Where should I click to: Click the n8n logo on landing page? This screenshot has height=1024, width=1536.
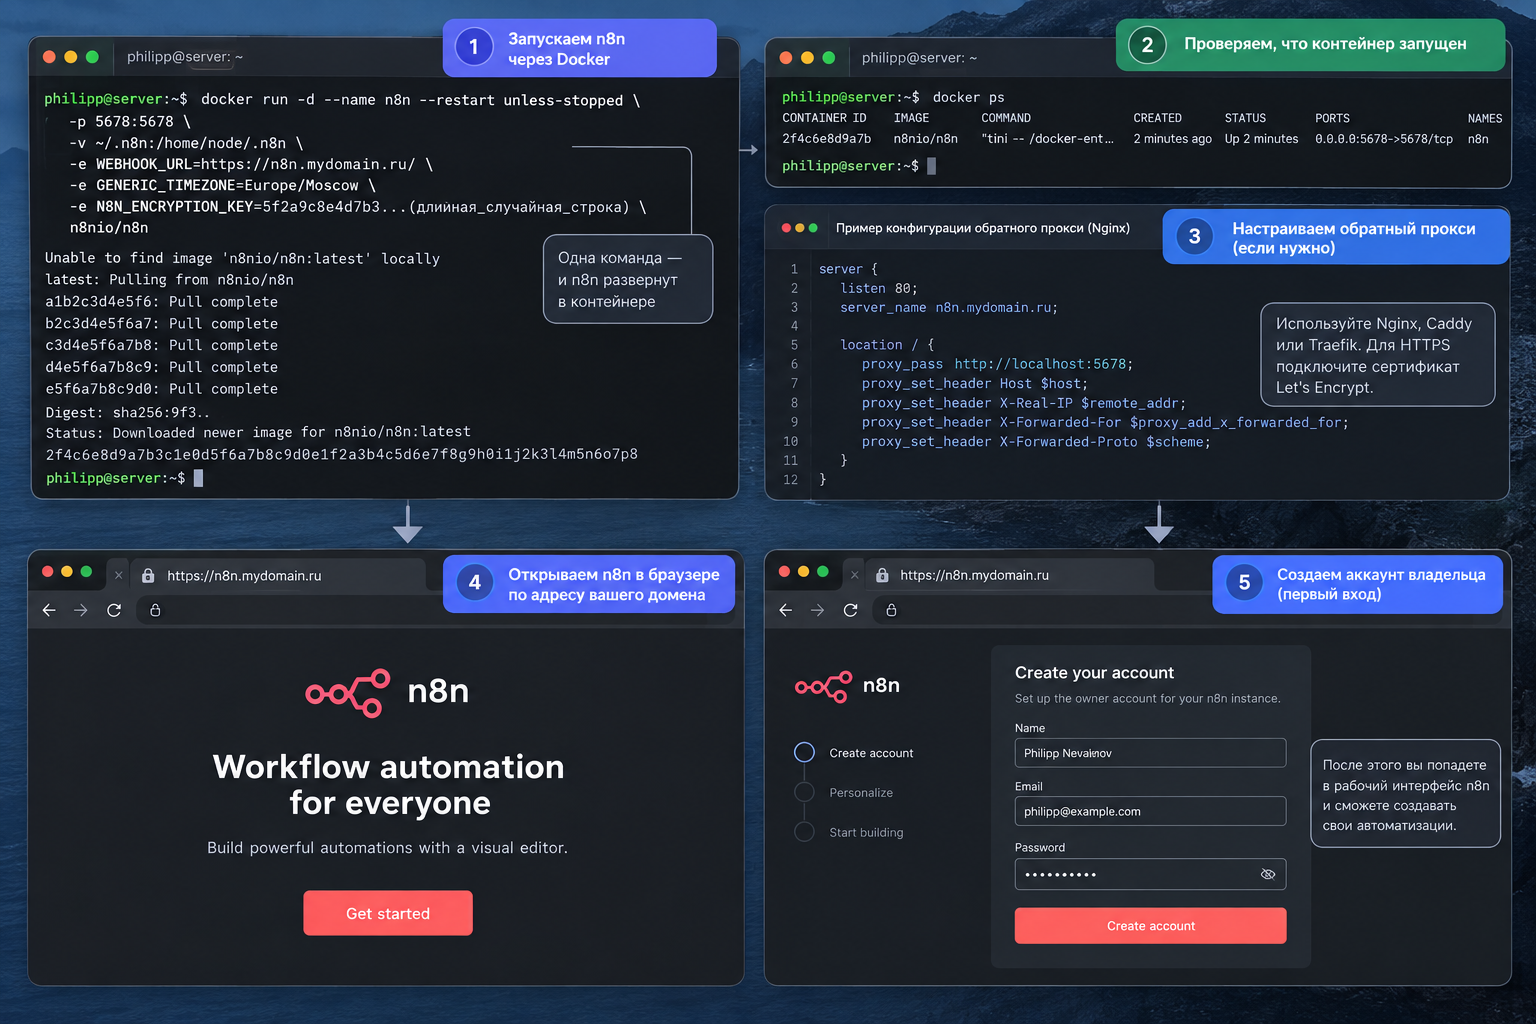[388, 692]
